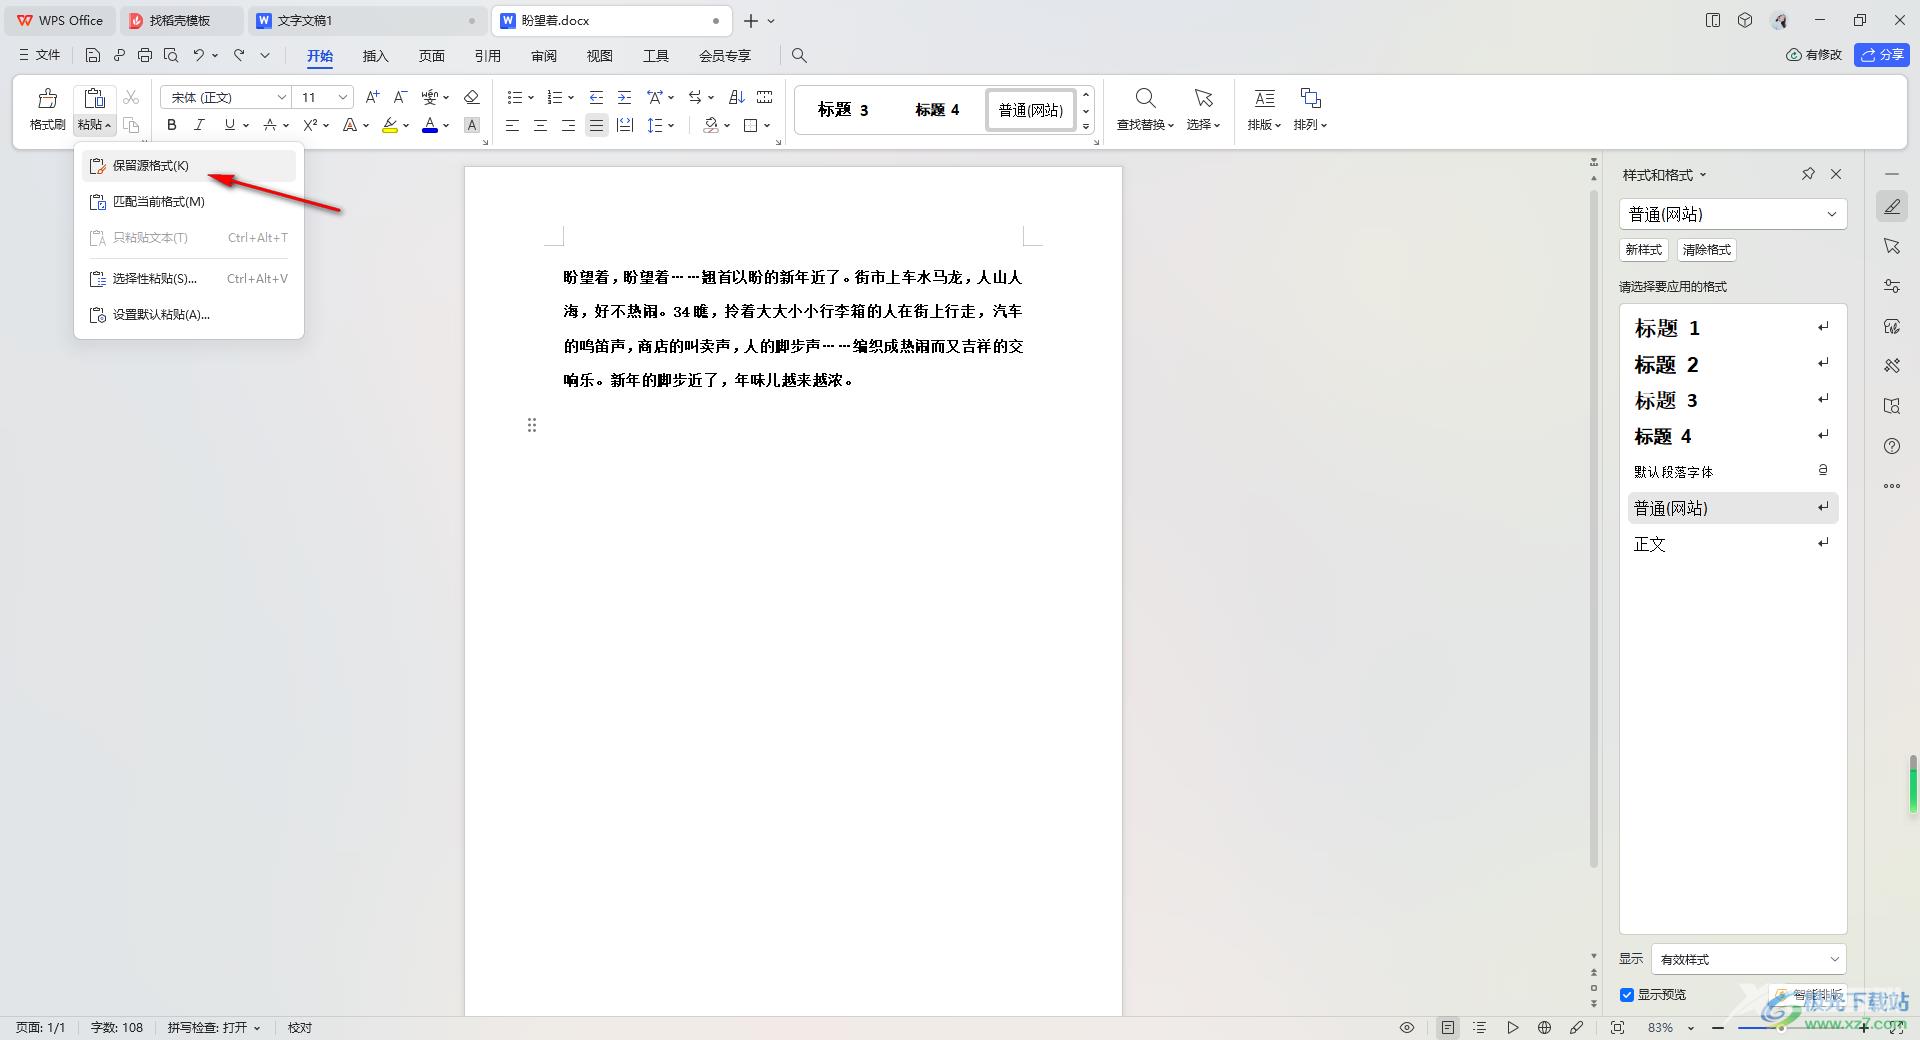Screen dimensions: 1920x1040
Task: Click the save document icon
Action: [93, 55]
